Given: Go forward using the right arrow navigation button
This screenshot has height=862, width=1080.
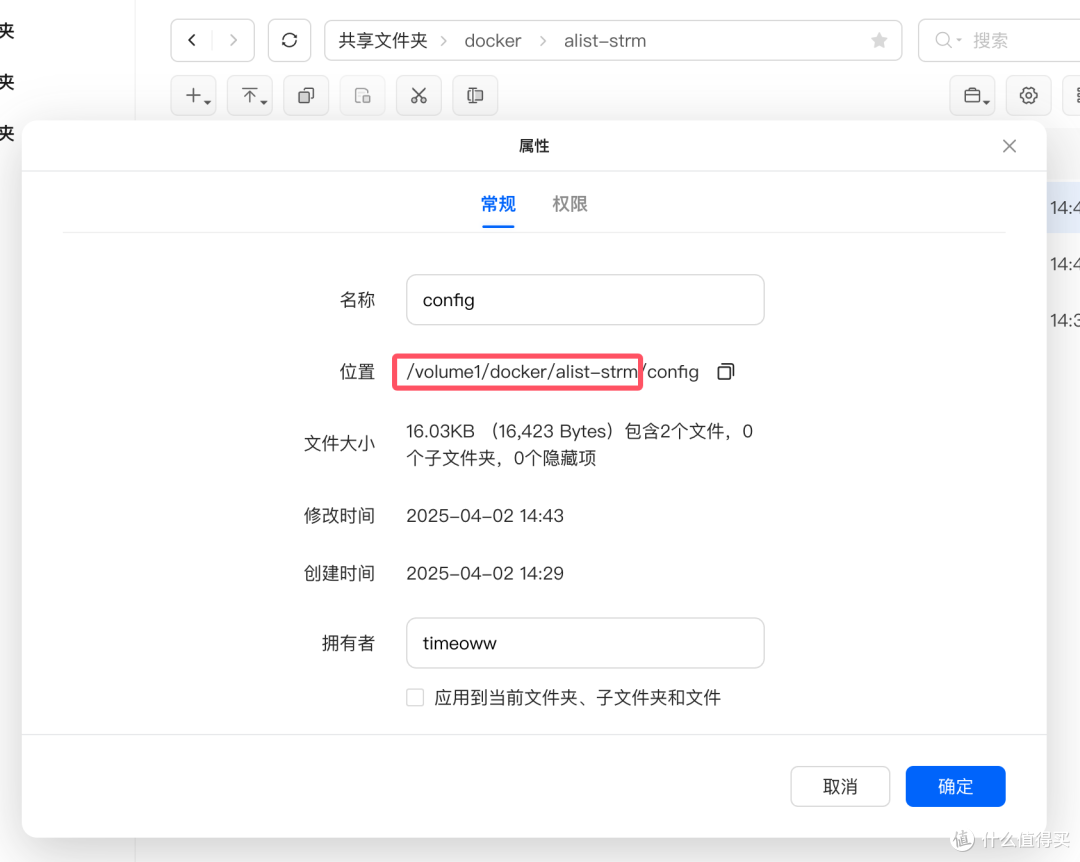Looking at the screenshot, I should tap(233, 41).
